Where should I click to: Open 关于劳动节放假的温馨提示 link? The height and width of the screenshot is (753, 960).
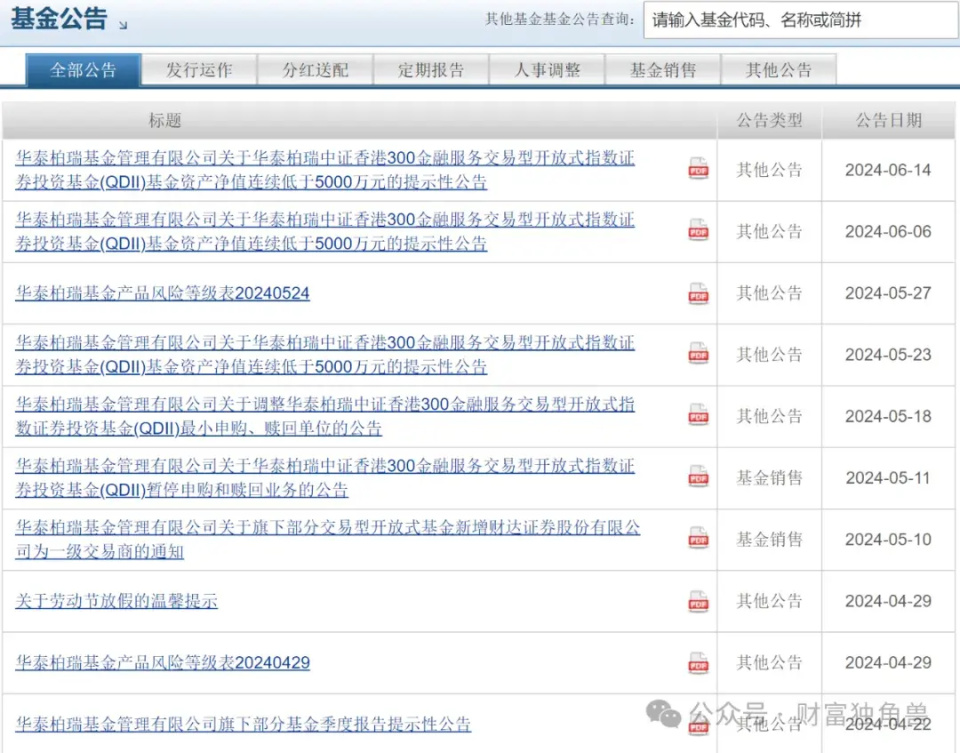116,601
